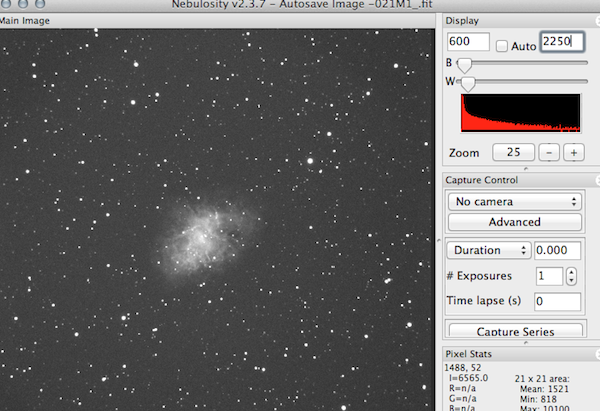Click the G=n/a readout
Screen dimensions: 600x411
click(x=463, y=398)
